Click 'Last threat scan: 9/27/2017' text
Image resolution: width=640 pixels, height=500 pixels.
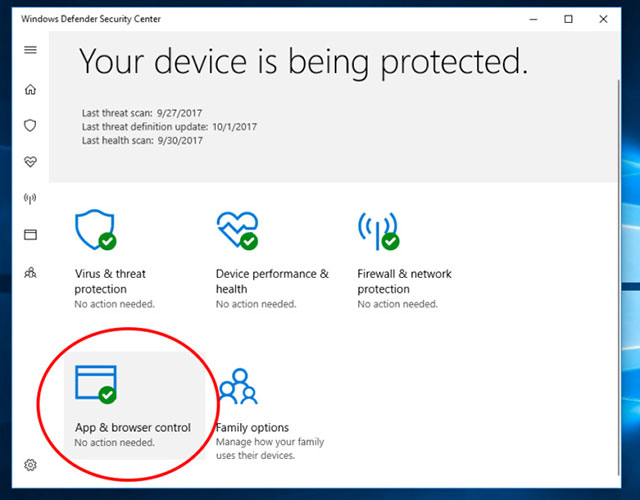(142, 113)
